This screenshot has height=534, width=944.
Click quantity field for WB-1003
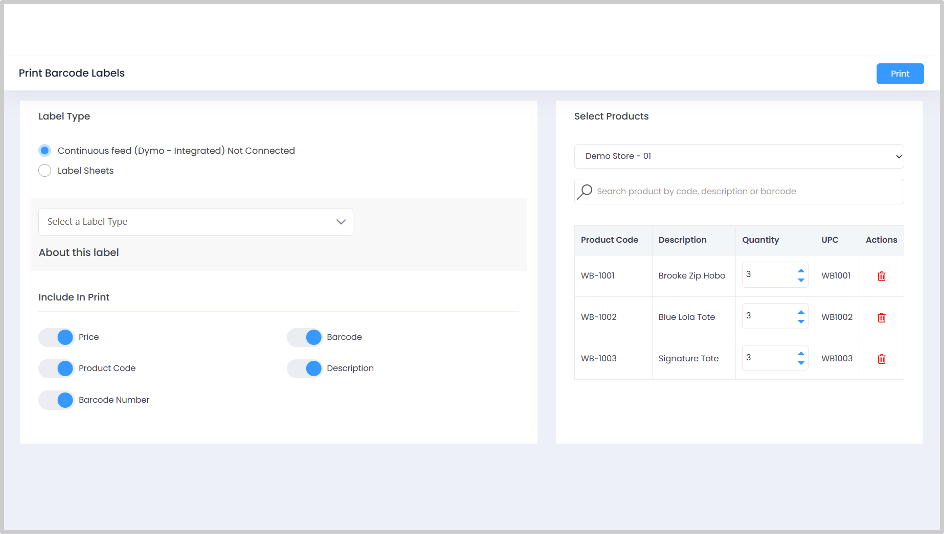click(767, 358)
